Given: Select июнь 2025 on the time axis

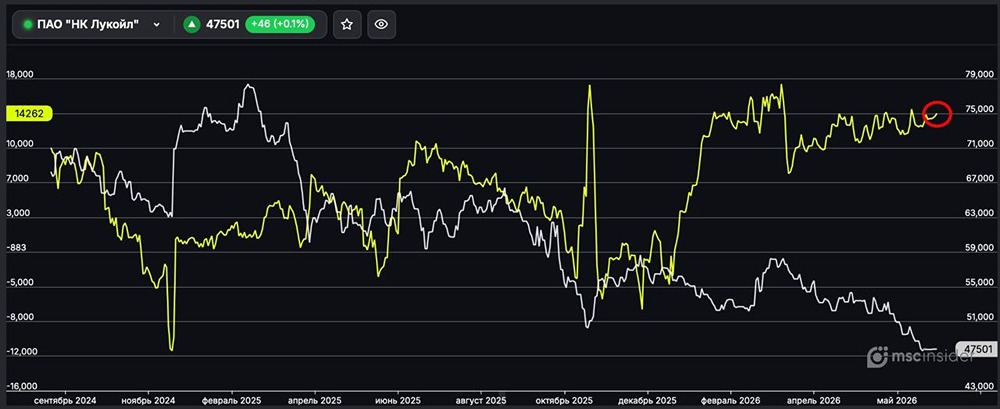Looking at the screenshot, I should click(x=398, y=401).
